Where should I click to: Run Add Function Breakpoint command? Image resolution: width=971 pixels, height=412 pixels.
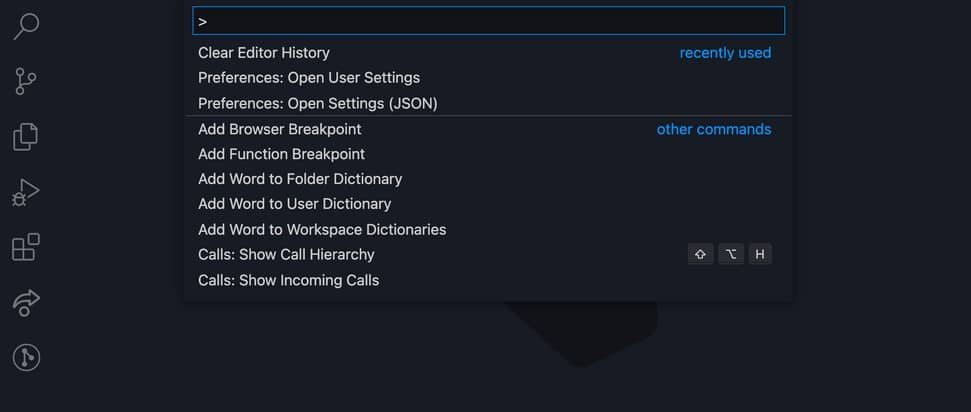281,154
